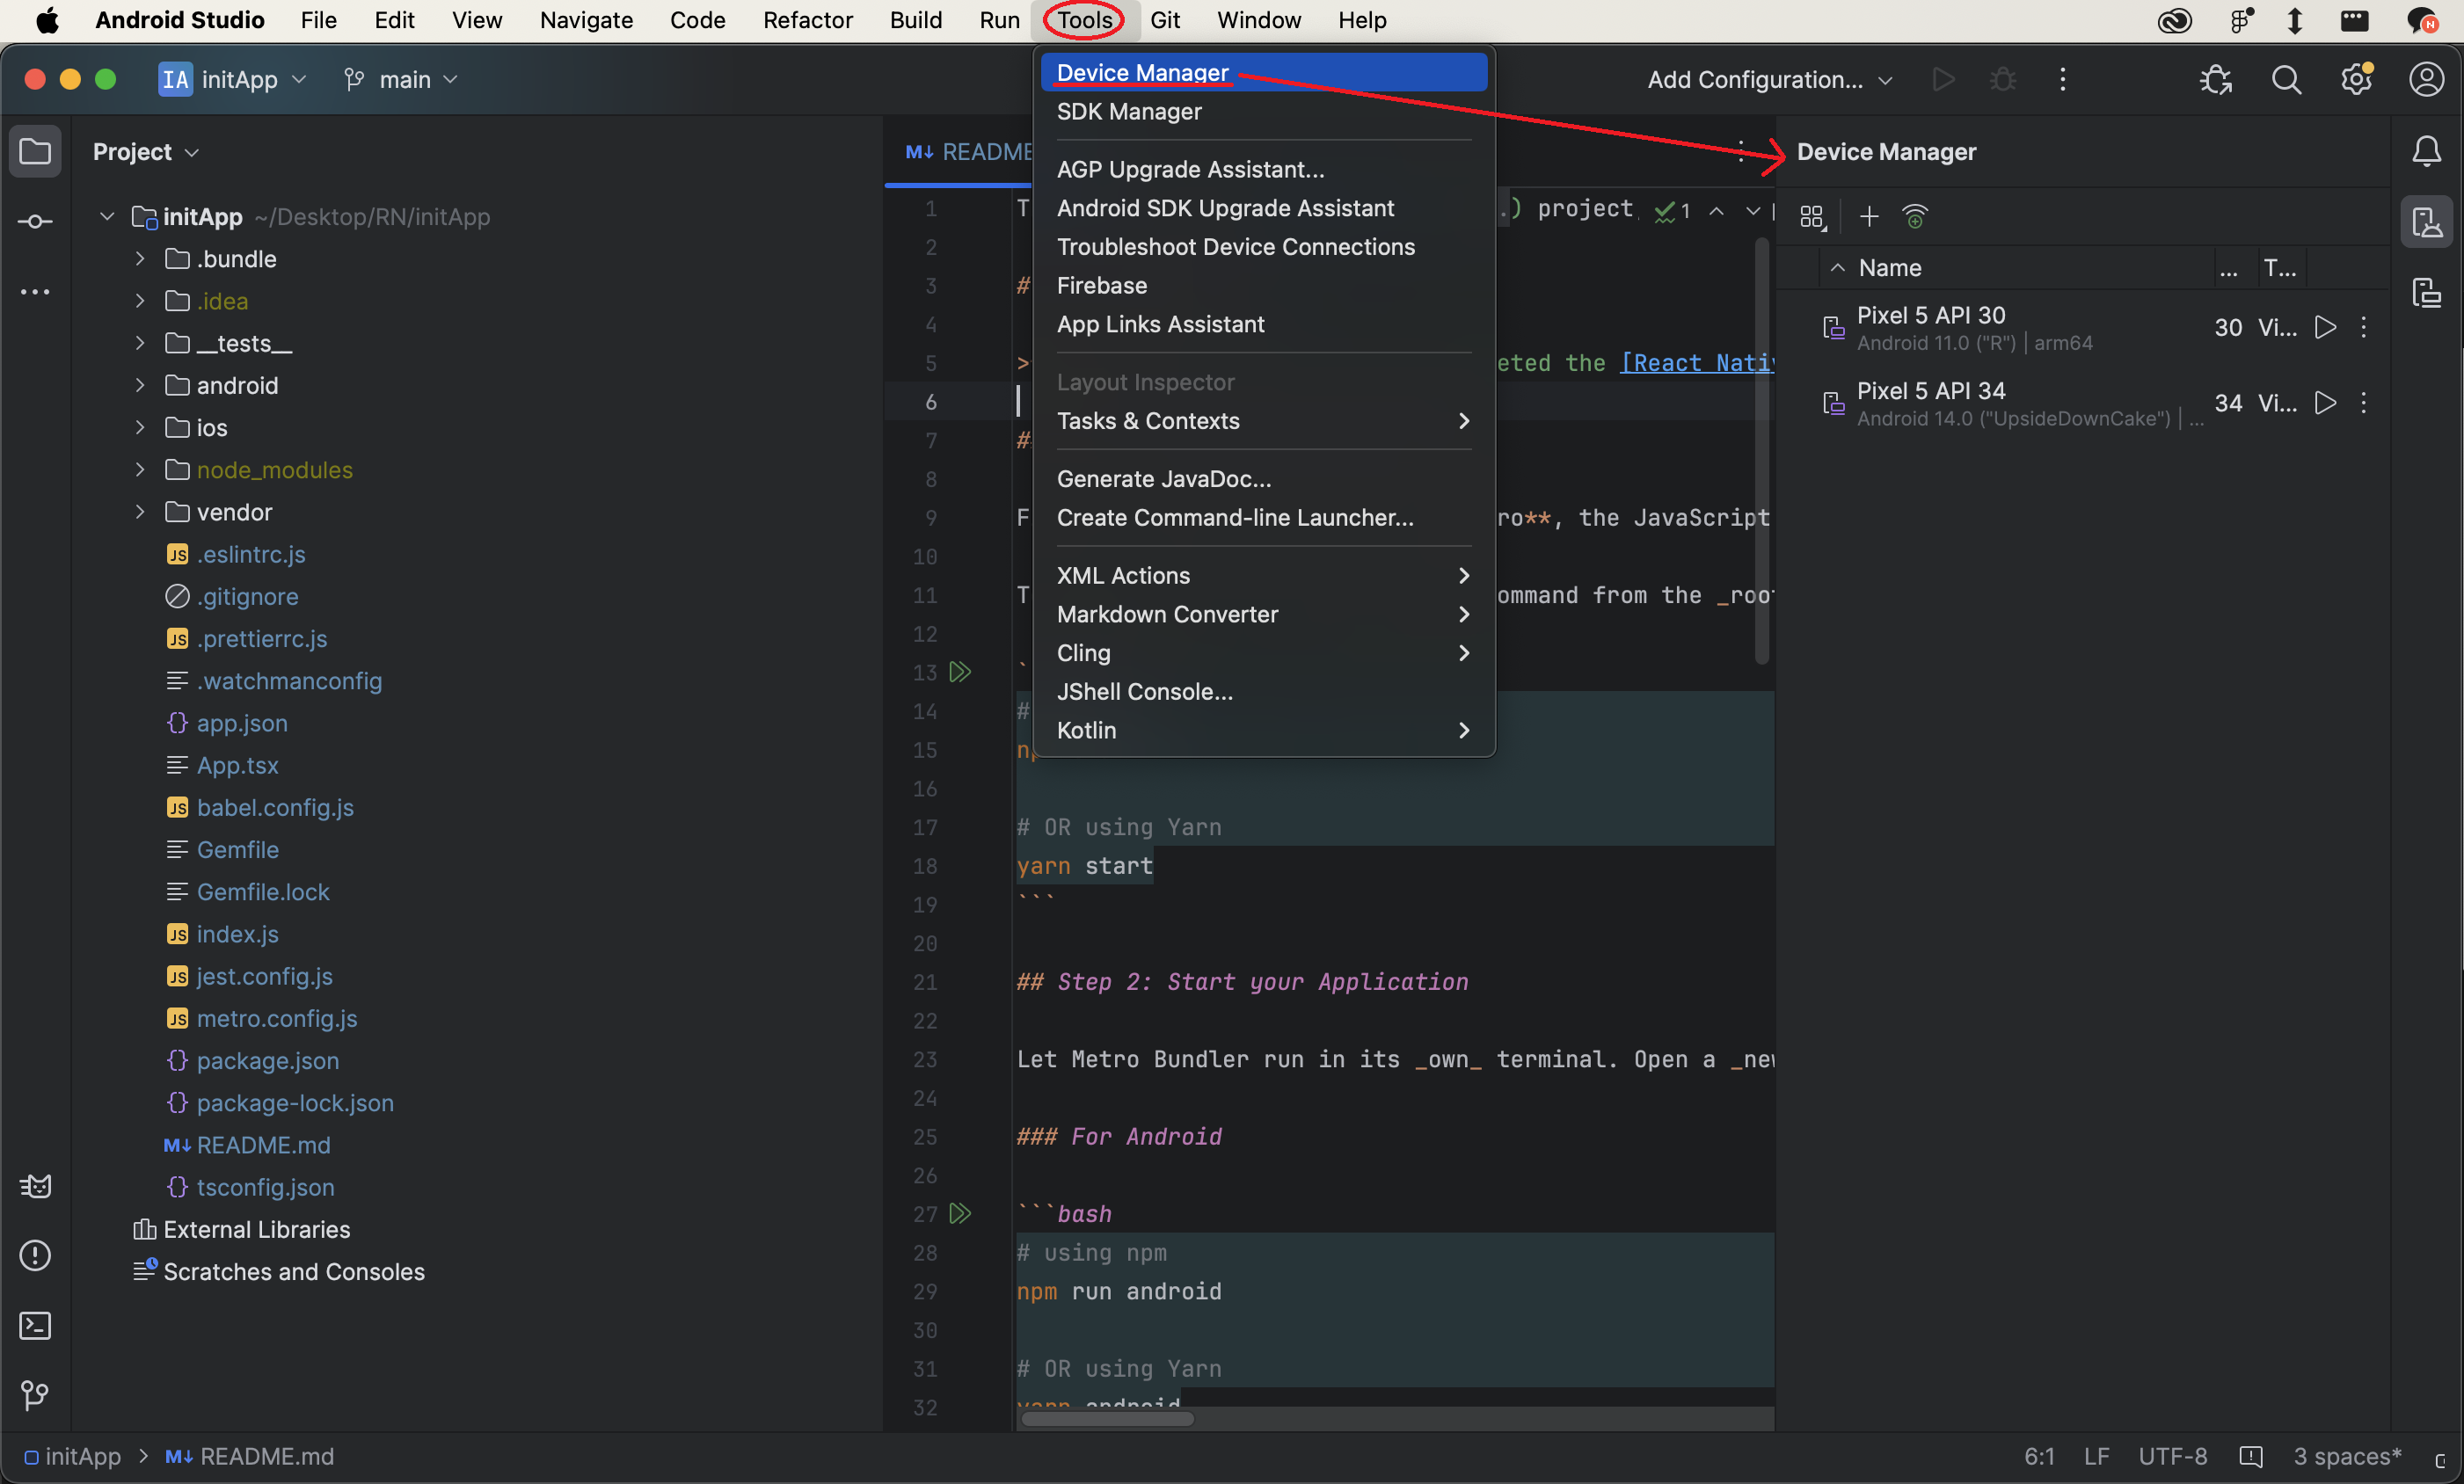Expand the android folder
2464x1484 pixels.
coord(140,385)
